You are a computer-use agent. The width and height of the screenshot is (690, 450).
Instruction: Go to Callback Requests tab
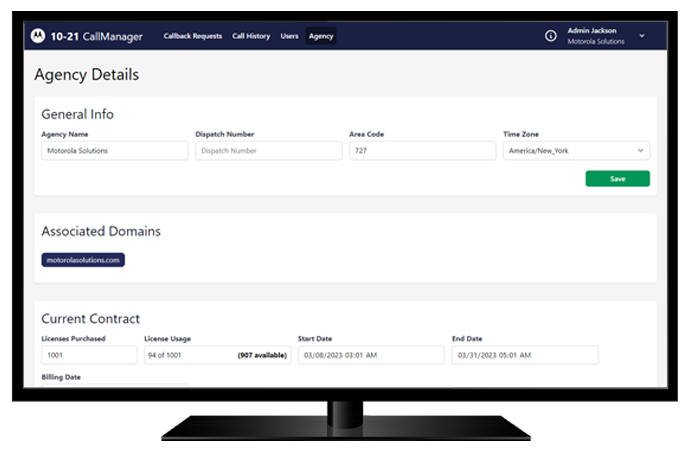[193, 36]
